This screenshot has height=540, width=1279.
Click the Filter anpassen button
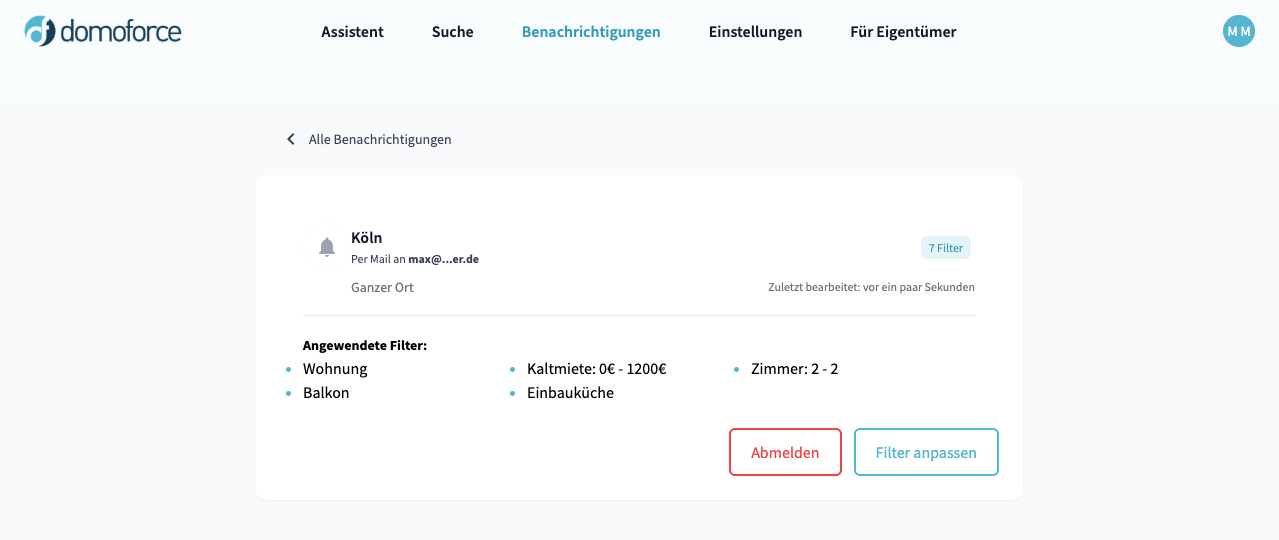pos(926,452)
